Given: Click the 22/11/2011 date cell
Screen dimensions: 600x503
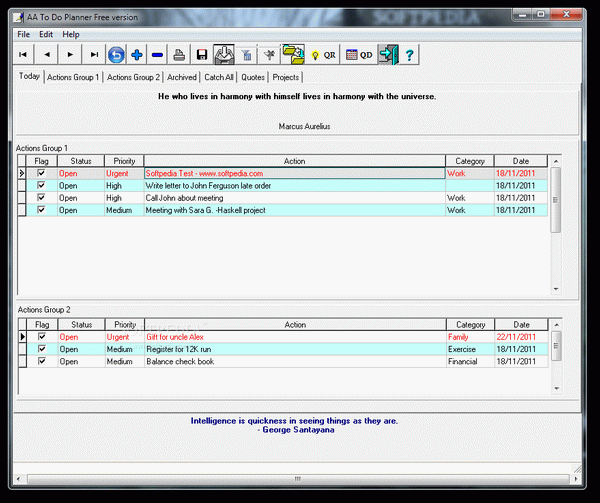Looking at the screenshot, I should (x=522, y=337).
